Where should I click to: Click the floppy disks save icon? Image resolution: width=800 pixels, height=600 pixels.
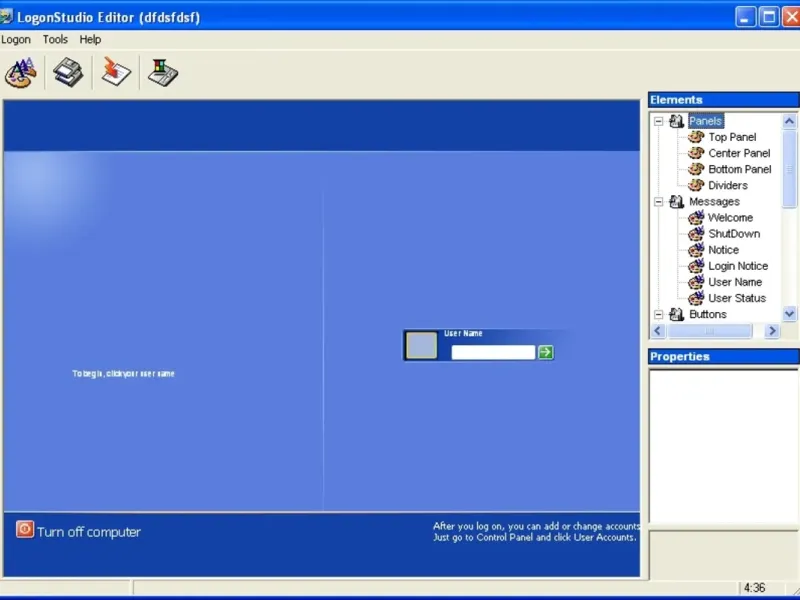(x=68, y=72)
